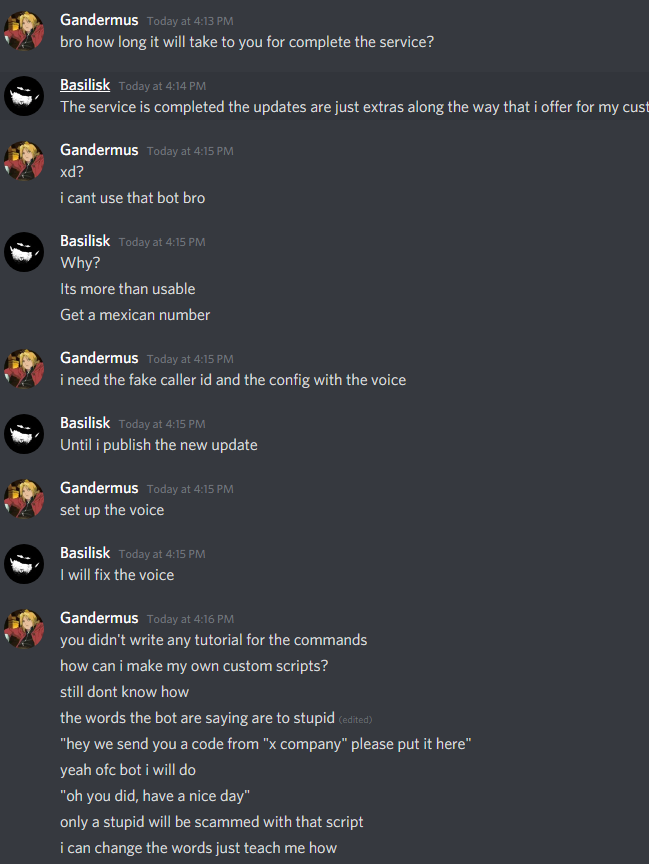
Task: Open Gandermus avatar beside the 4:13 PM message
Action: [24, 31]
